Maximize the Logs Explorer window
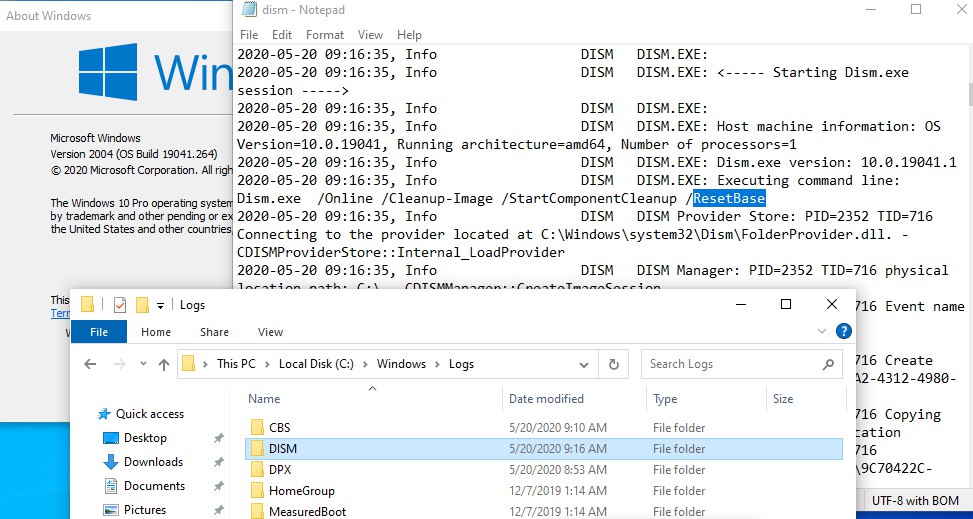Viewport: 973px width, 519px height. (786, 304)
